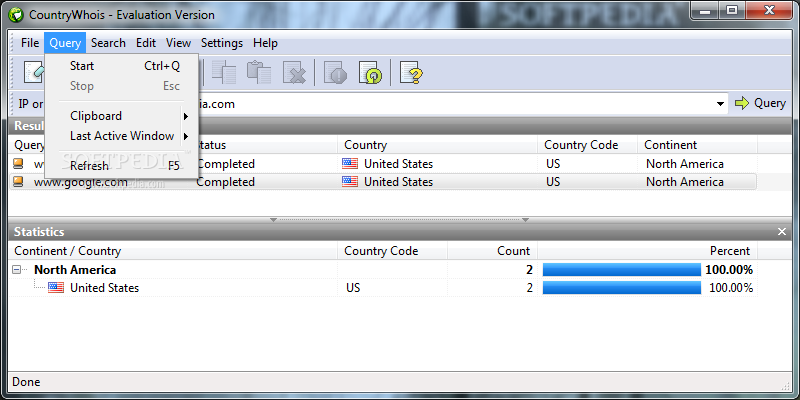800x400 pixels.
Task: Click Completed status of www.google.com
Action: pyautogui.click(x=226, y=182)
